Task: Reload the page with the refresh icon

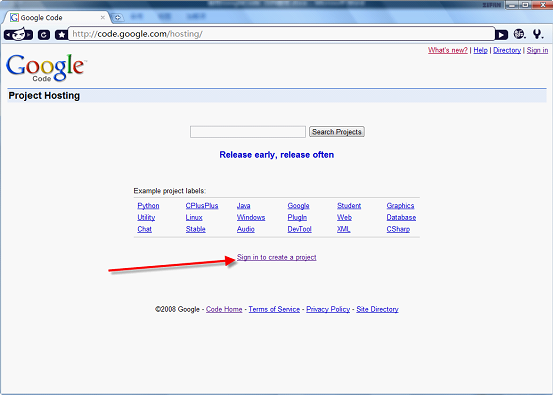Action: (x=44, y=35)
